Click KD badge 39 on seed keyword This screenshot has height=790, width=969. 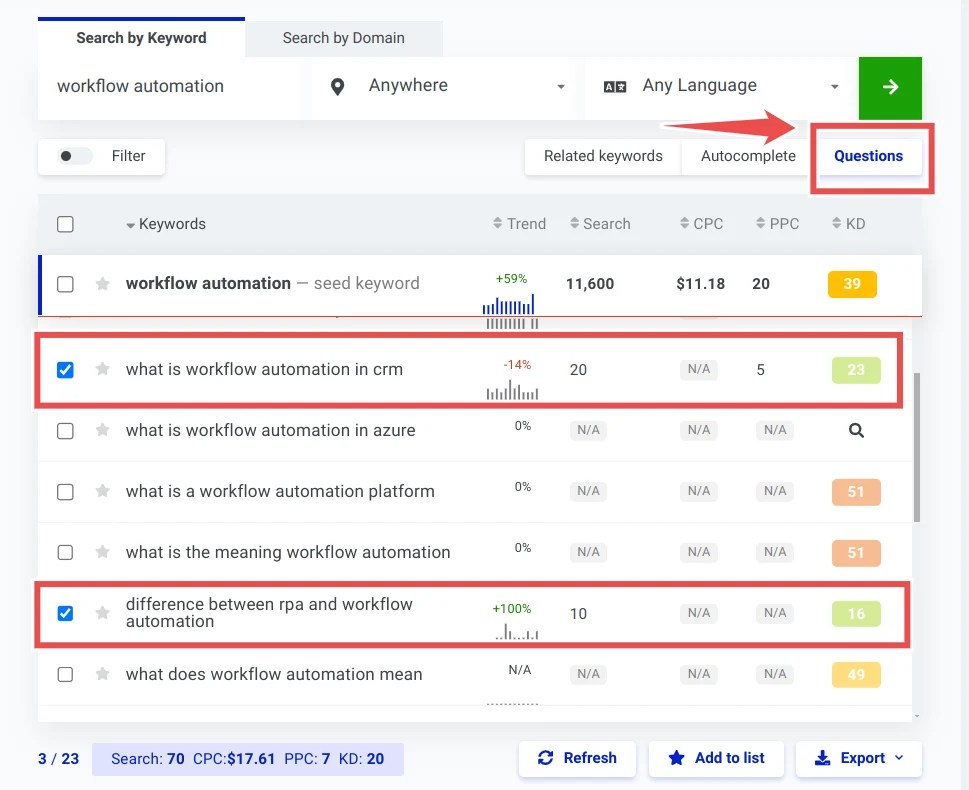pyautogui.click(x=852, y=284)
